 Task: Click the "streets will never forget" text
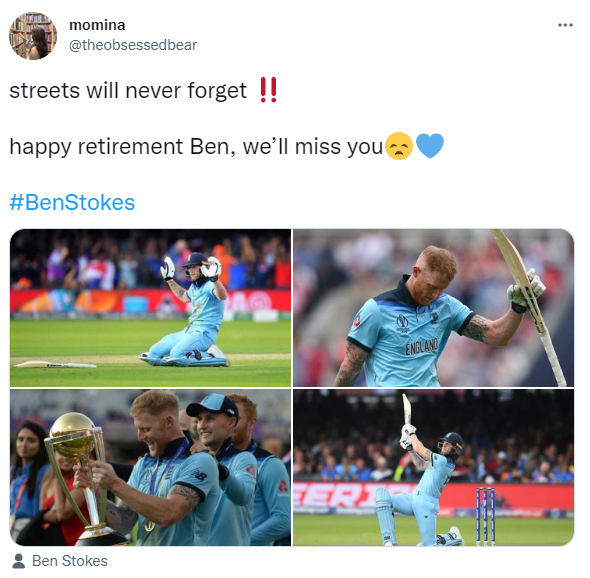pos(128,91)
